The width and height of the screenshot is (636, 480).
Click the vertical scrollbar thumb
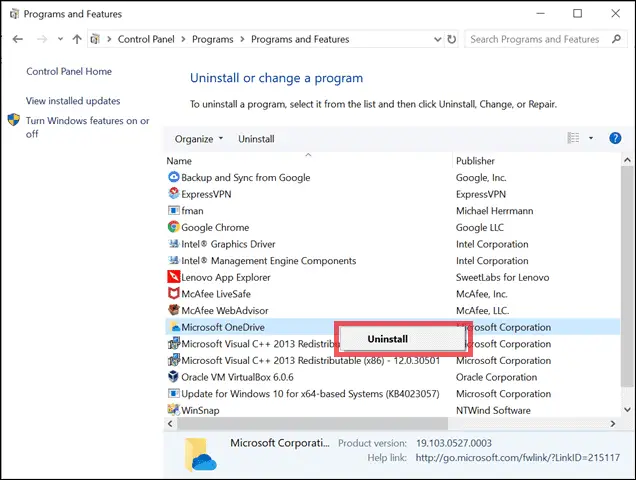[627, 276]
